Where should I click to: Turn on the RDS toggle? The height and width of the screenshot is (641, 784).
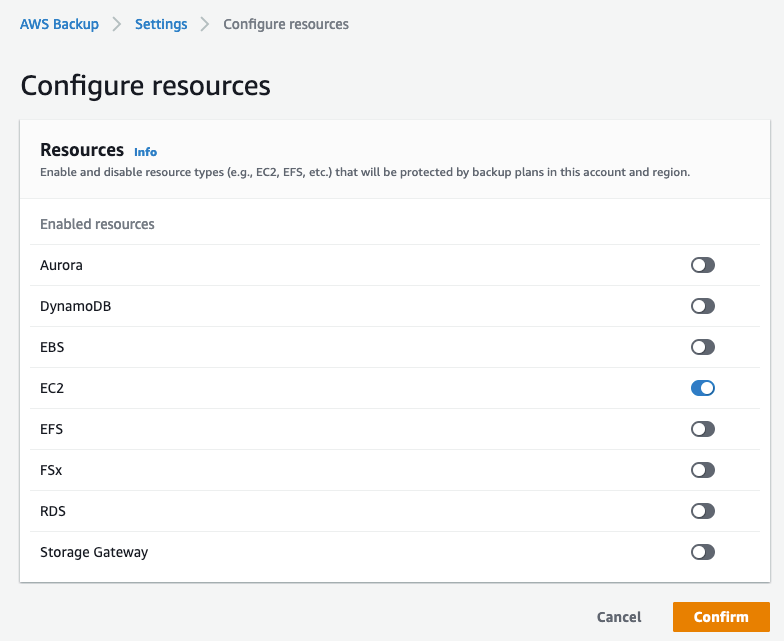(x=702, y=511)
